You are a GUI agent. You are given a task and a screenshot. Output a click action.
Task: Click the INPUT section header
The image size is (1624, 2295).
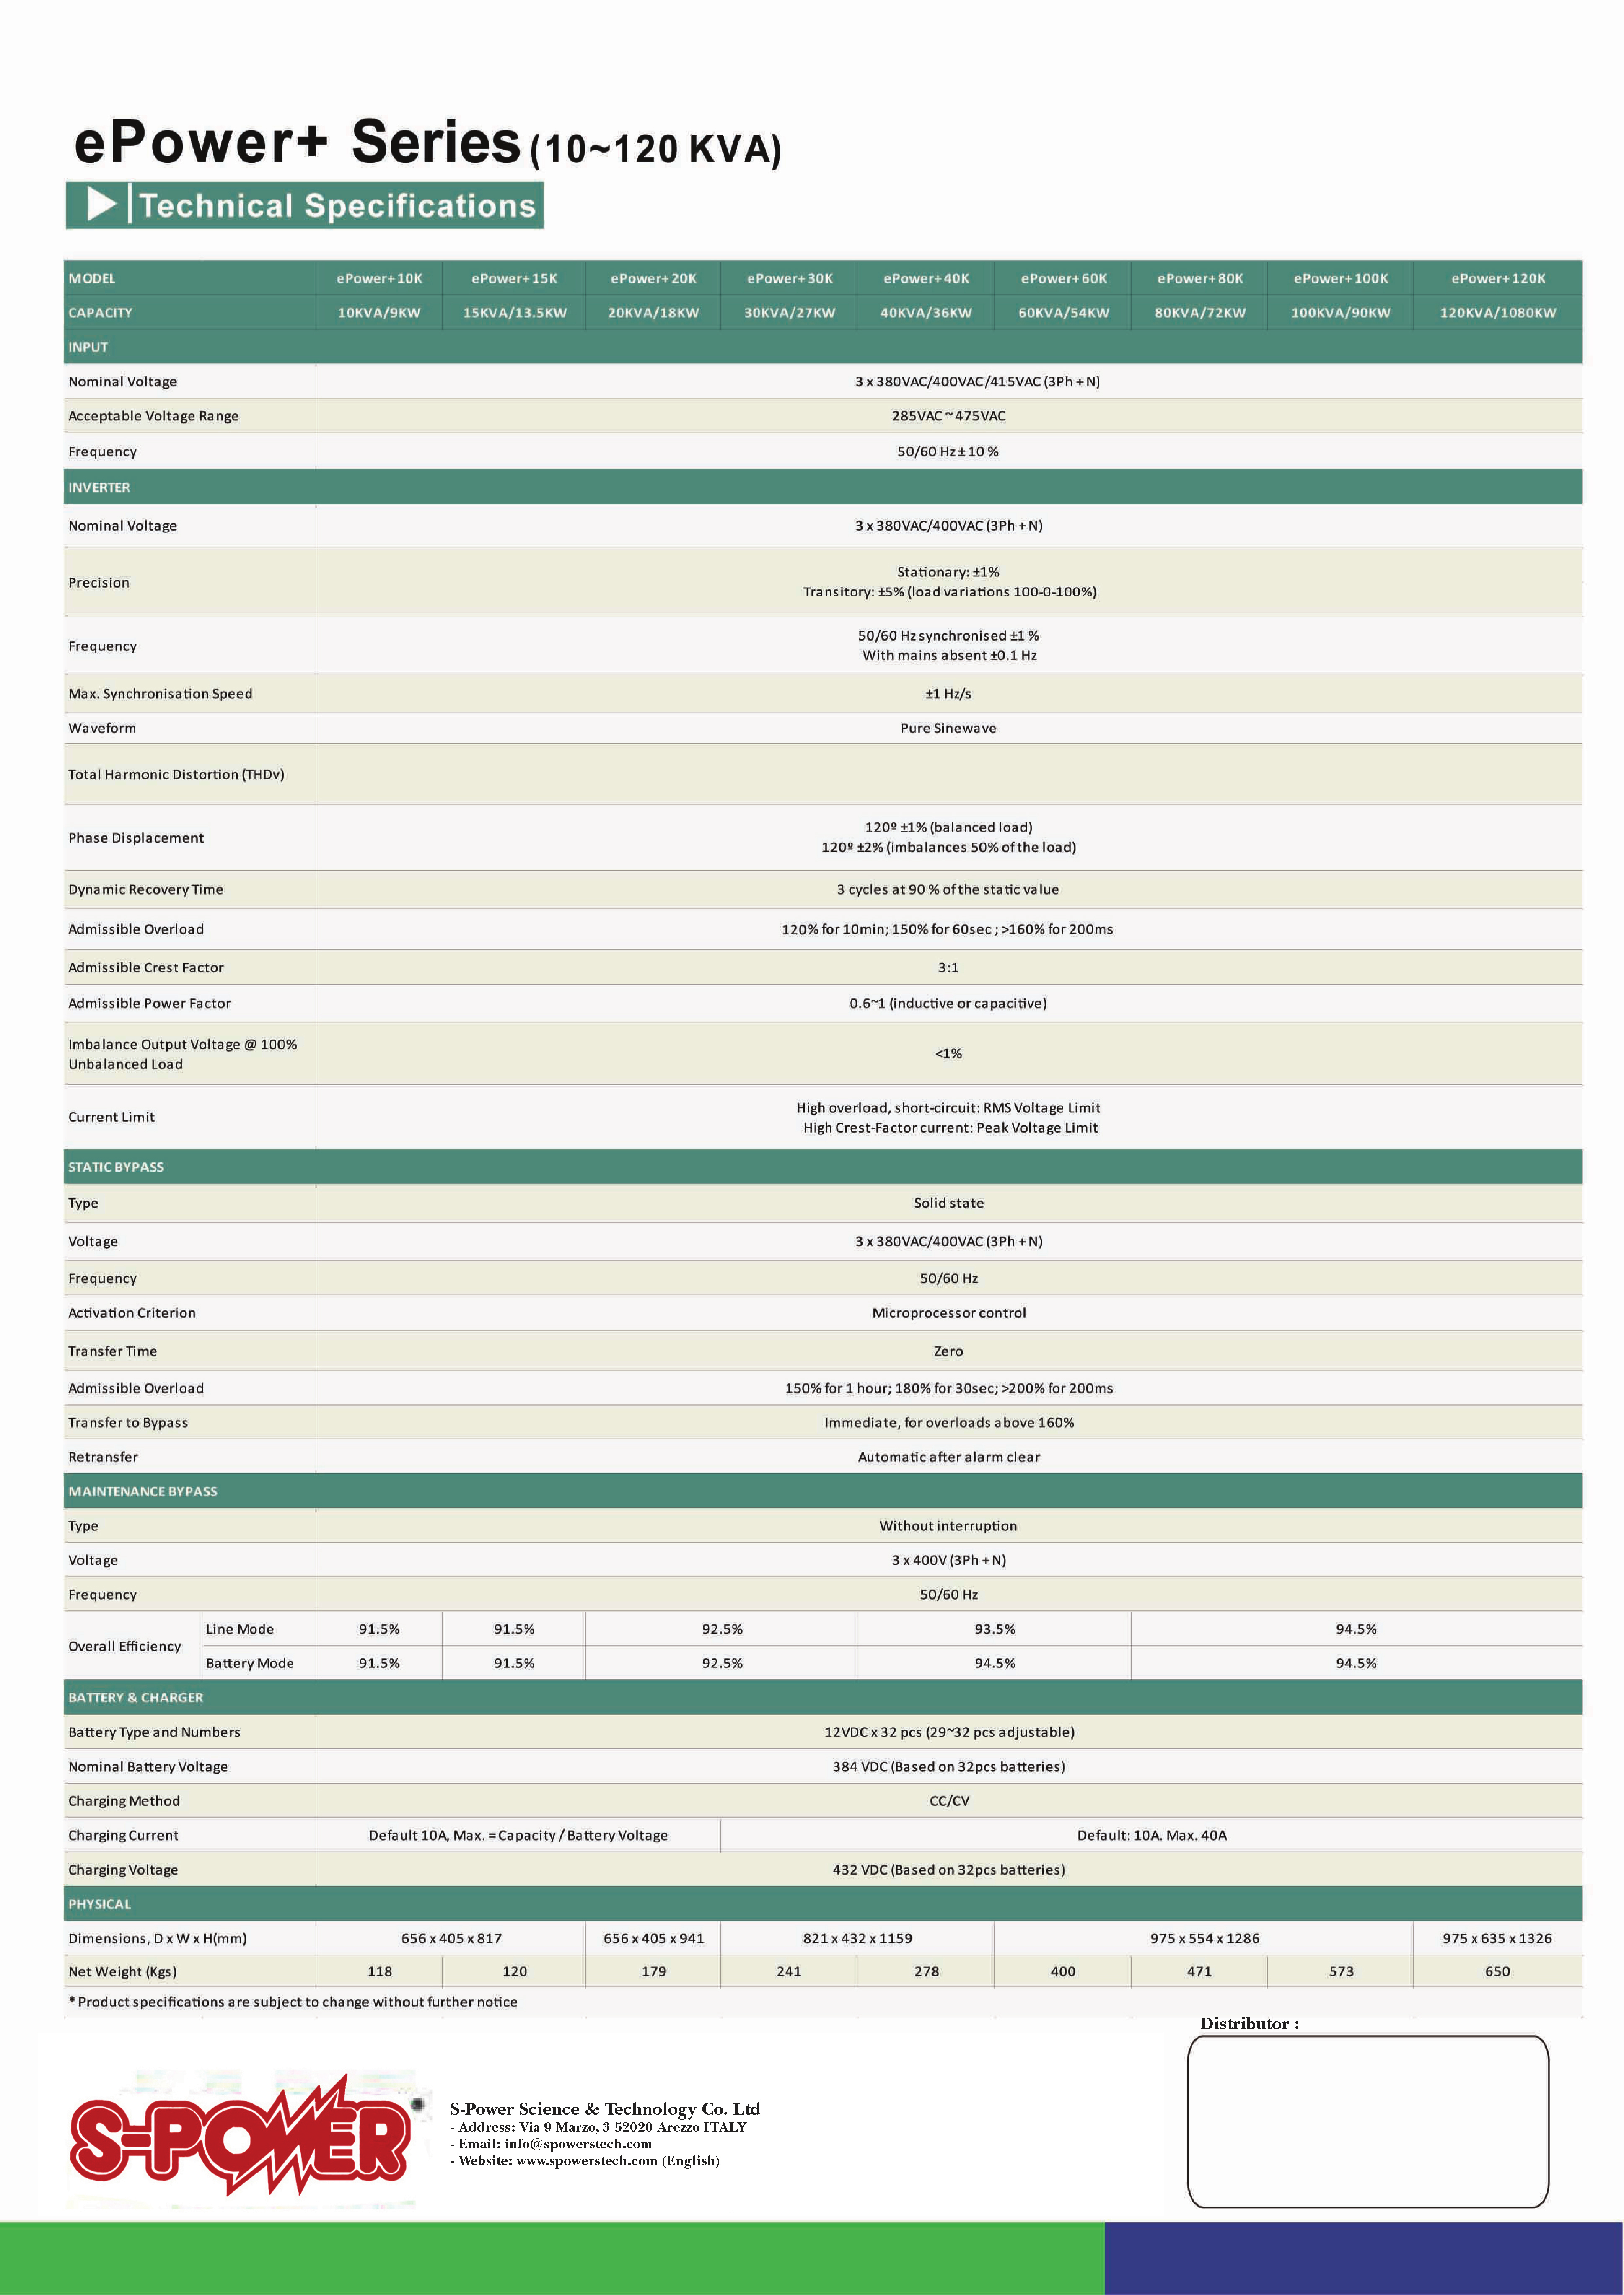click(823, 347)
